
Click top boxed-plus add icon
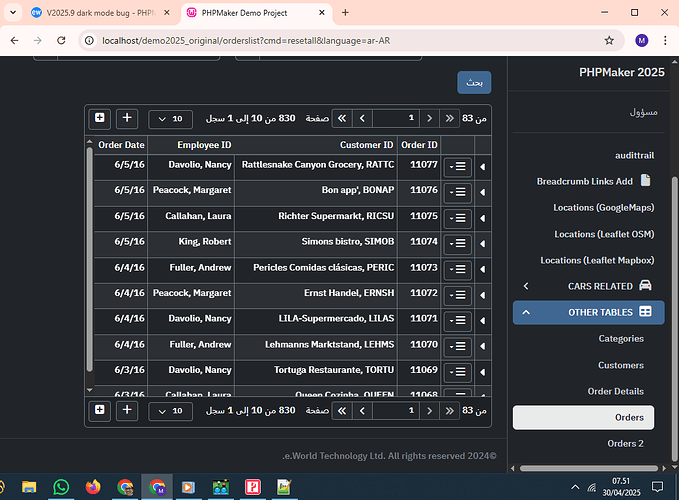pos(100,118)
